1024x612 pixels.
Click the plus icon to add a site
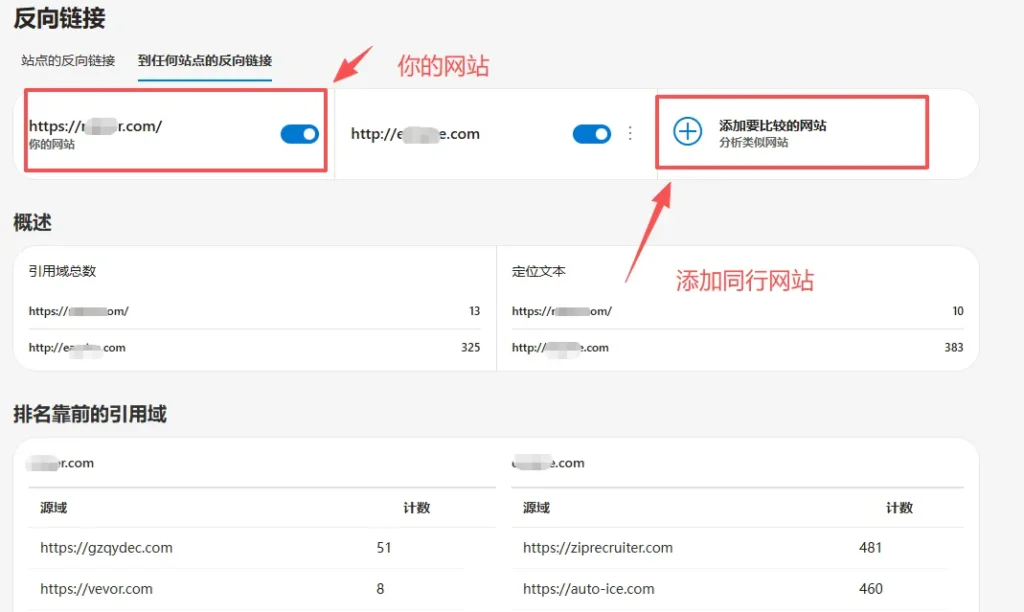[x=687, y=132]
